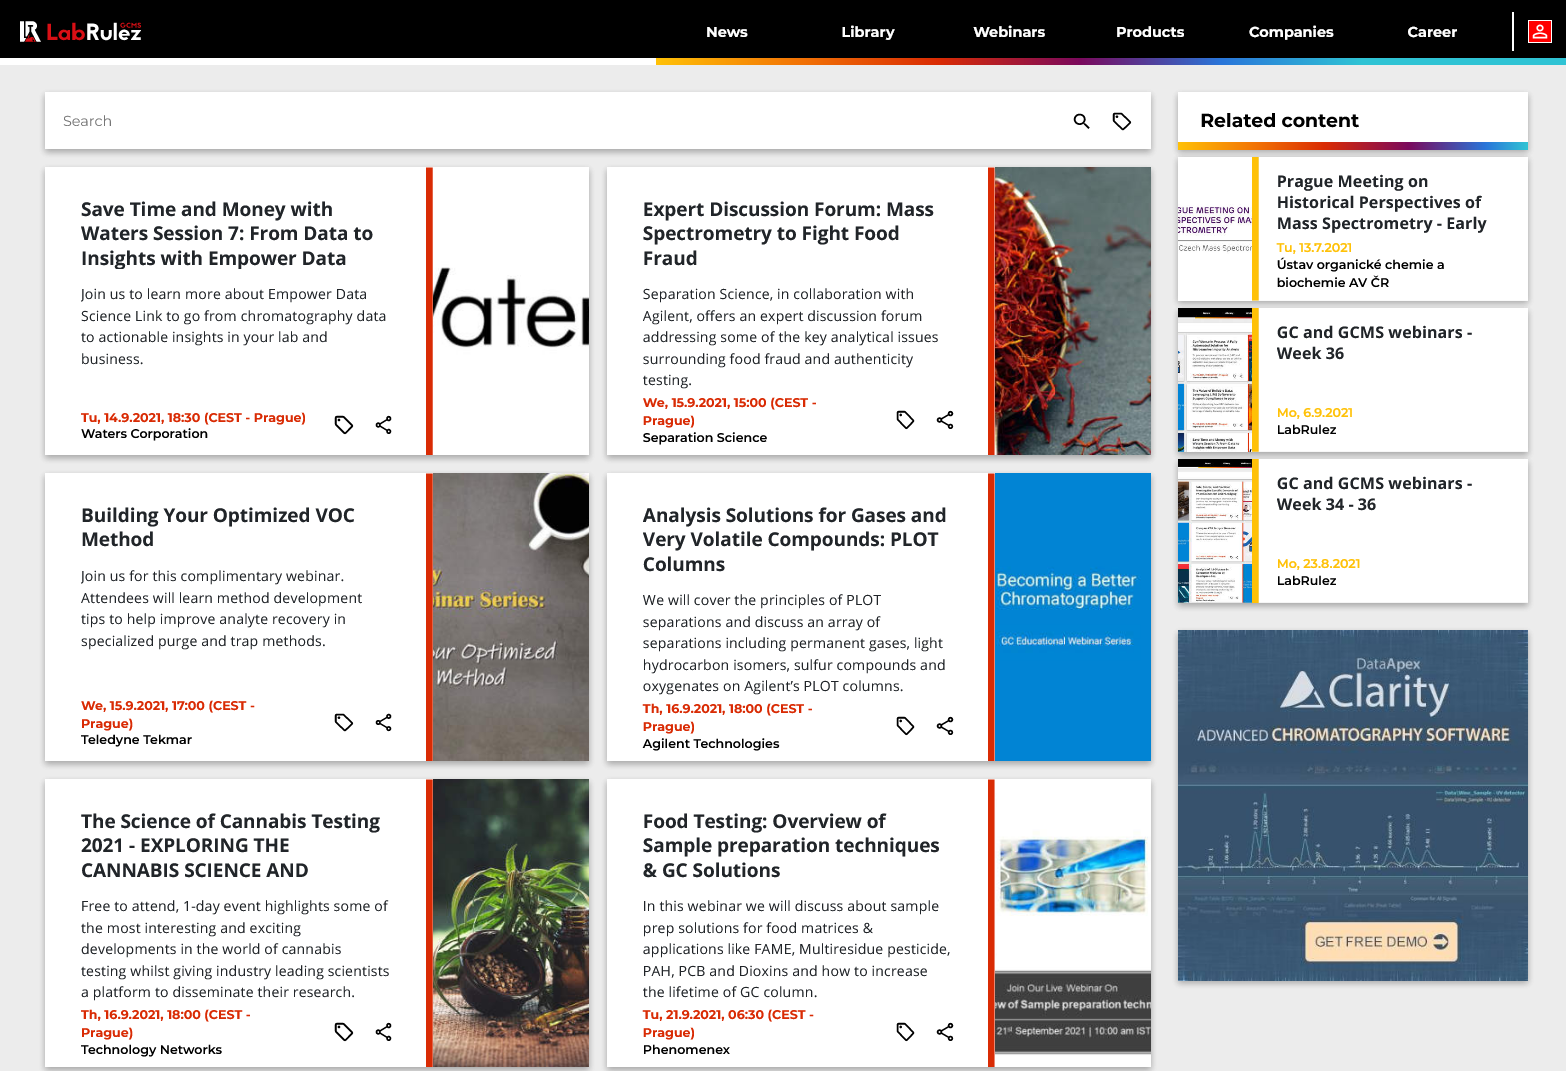Open the Companies menu

[1291, 32]
